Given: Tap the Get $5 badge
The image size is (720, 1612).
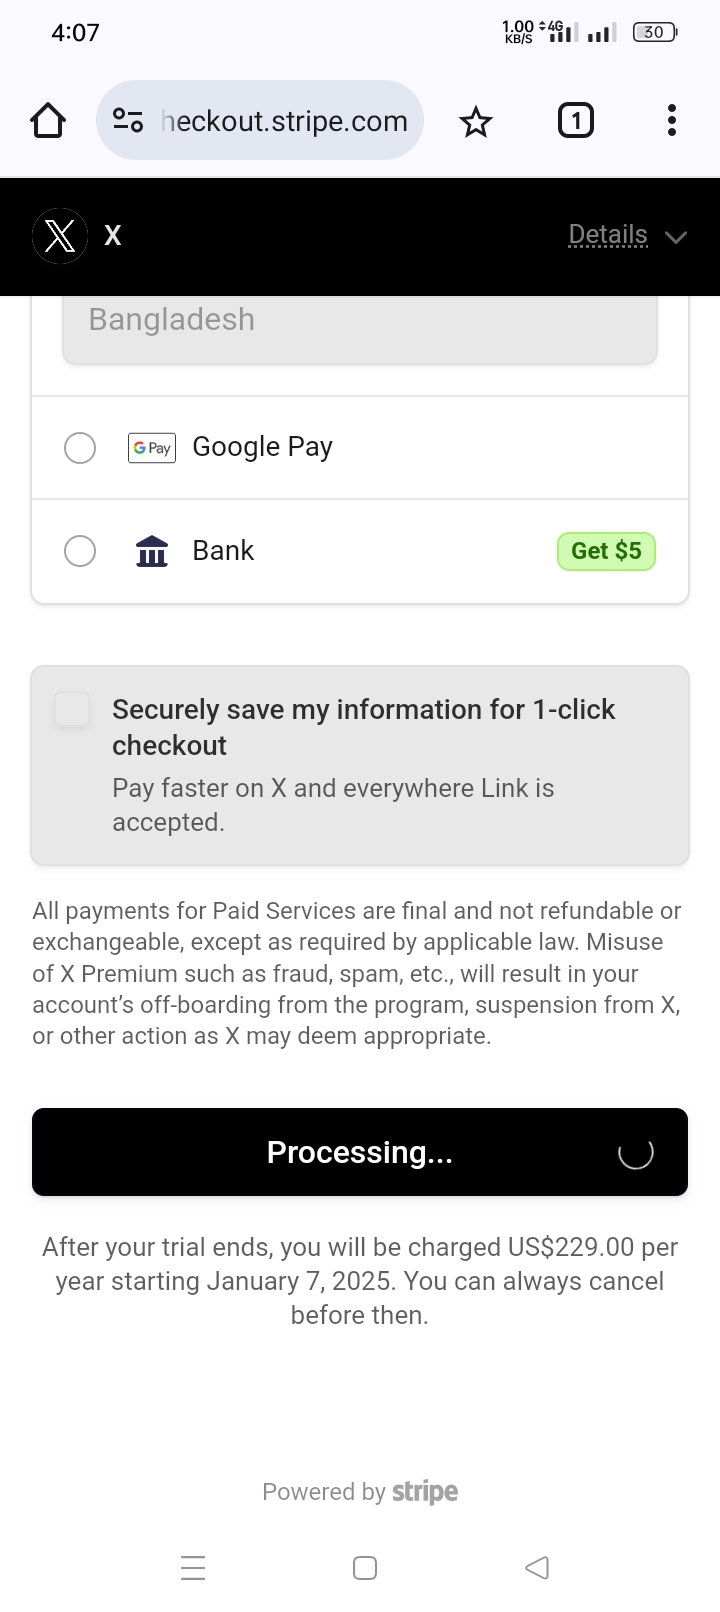Looking at the screenshot, I should coord(606,551).
